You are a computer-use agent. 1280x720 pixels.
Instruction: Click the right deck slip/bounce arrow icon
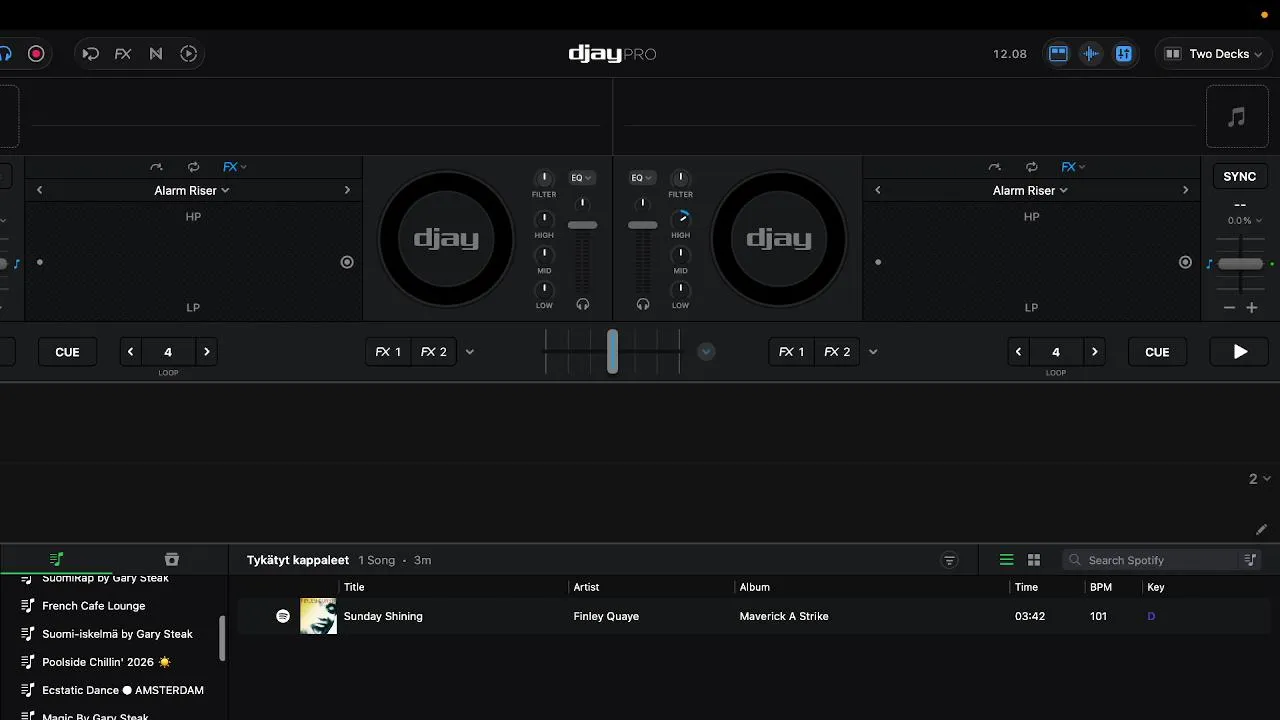click(994, 167)
